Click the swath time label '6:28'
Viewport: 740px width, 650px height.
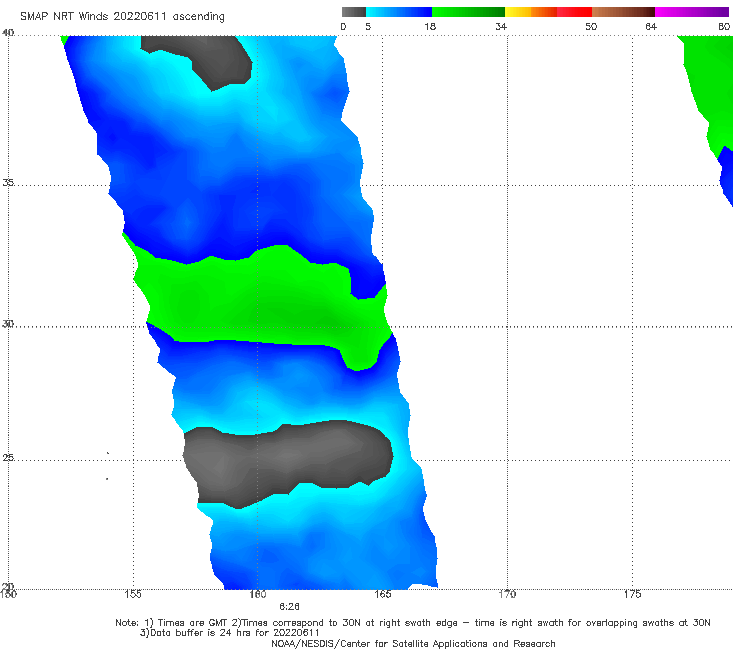click(289, 607)
